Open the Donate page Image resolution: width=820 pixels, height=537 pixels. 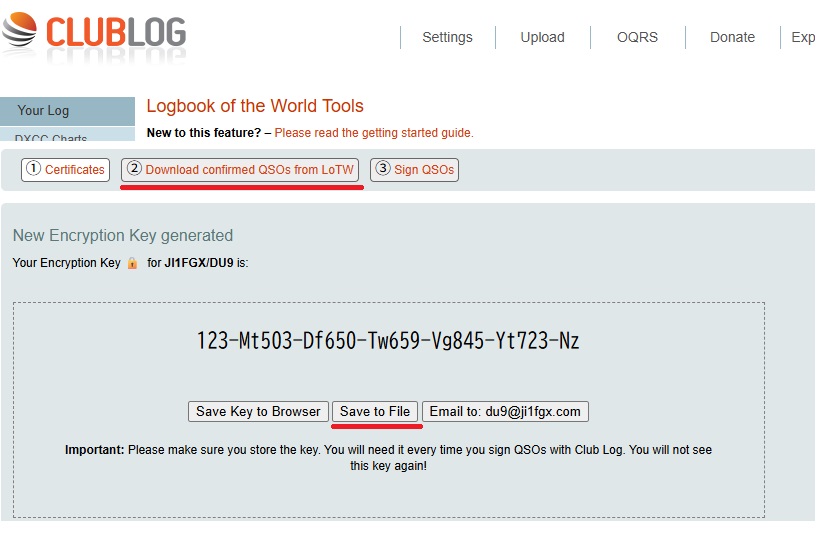click(x=732, y=37)
